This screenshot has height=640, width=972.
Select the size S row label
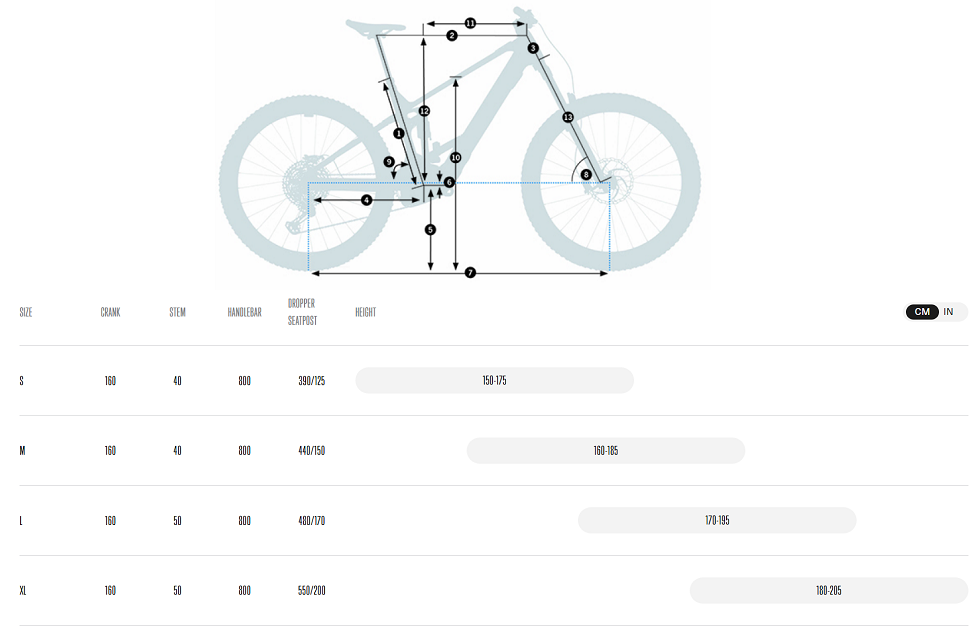[x=22, y=381]
